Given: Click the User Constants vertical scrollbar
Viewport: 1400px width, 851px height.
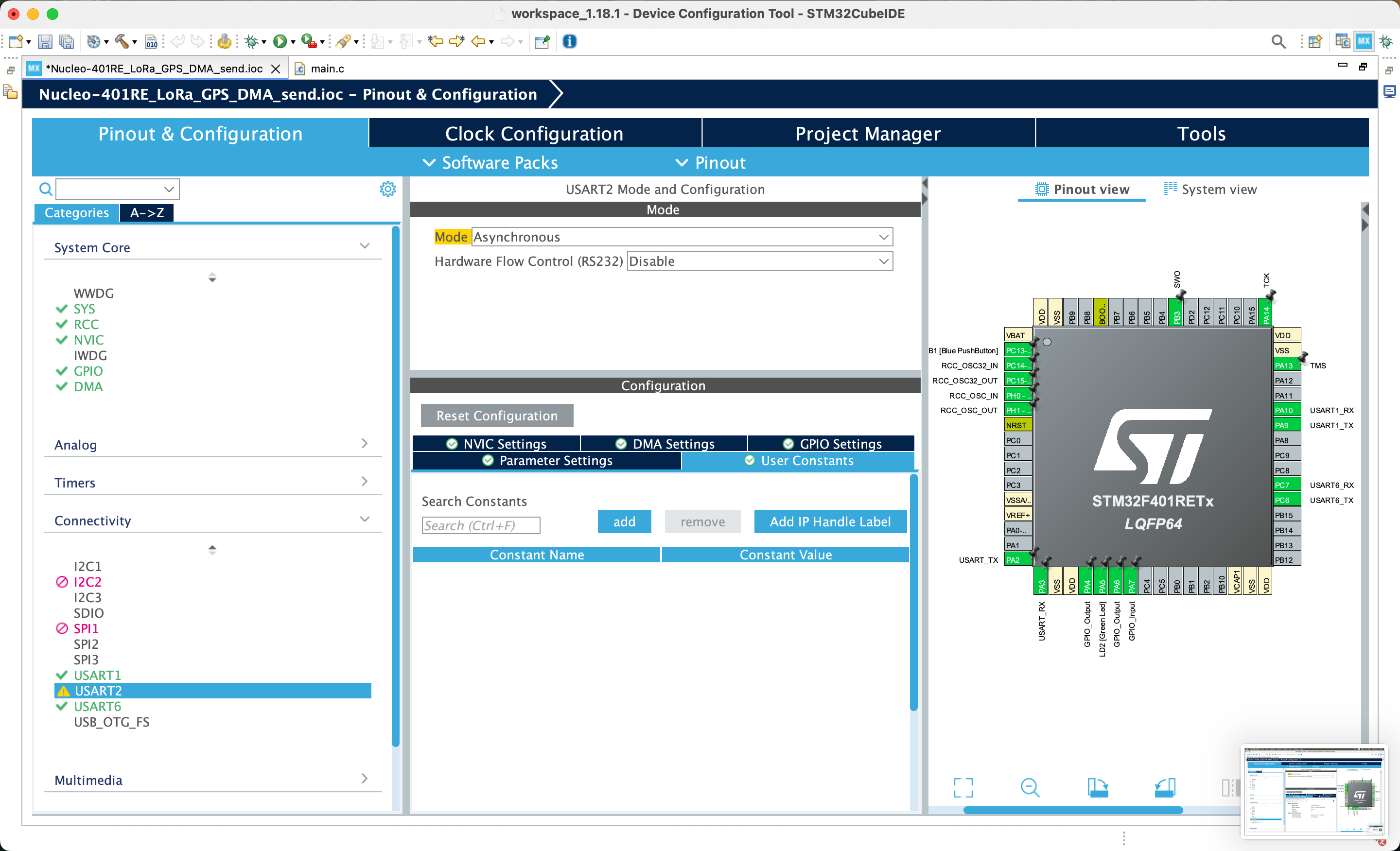Looking at the screenshot, I should pyautogui.click(x=914, y=592).
